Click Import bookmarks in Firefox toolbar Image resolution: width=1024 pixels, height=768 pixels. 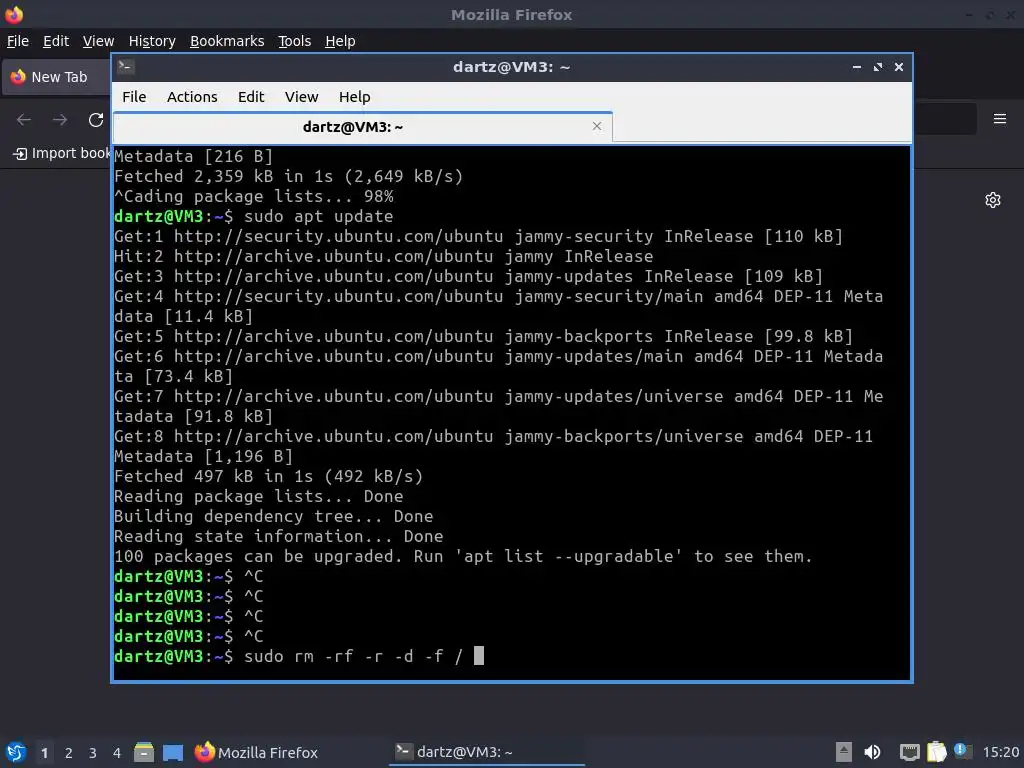pyautogui.click(x=62, y=153)
